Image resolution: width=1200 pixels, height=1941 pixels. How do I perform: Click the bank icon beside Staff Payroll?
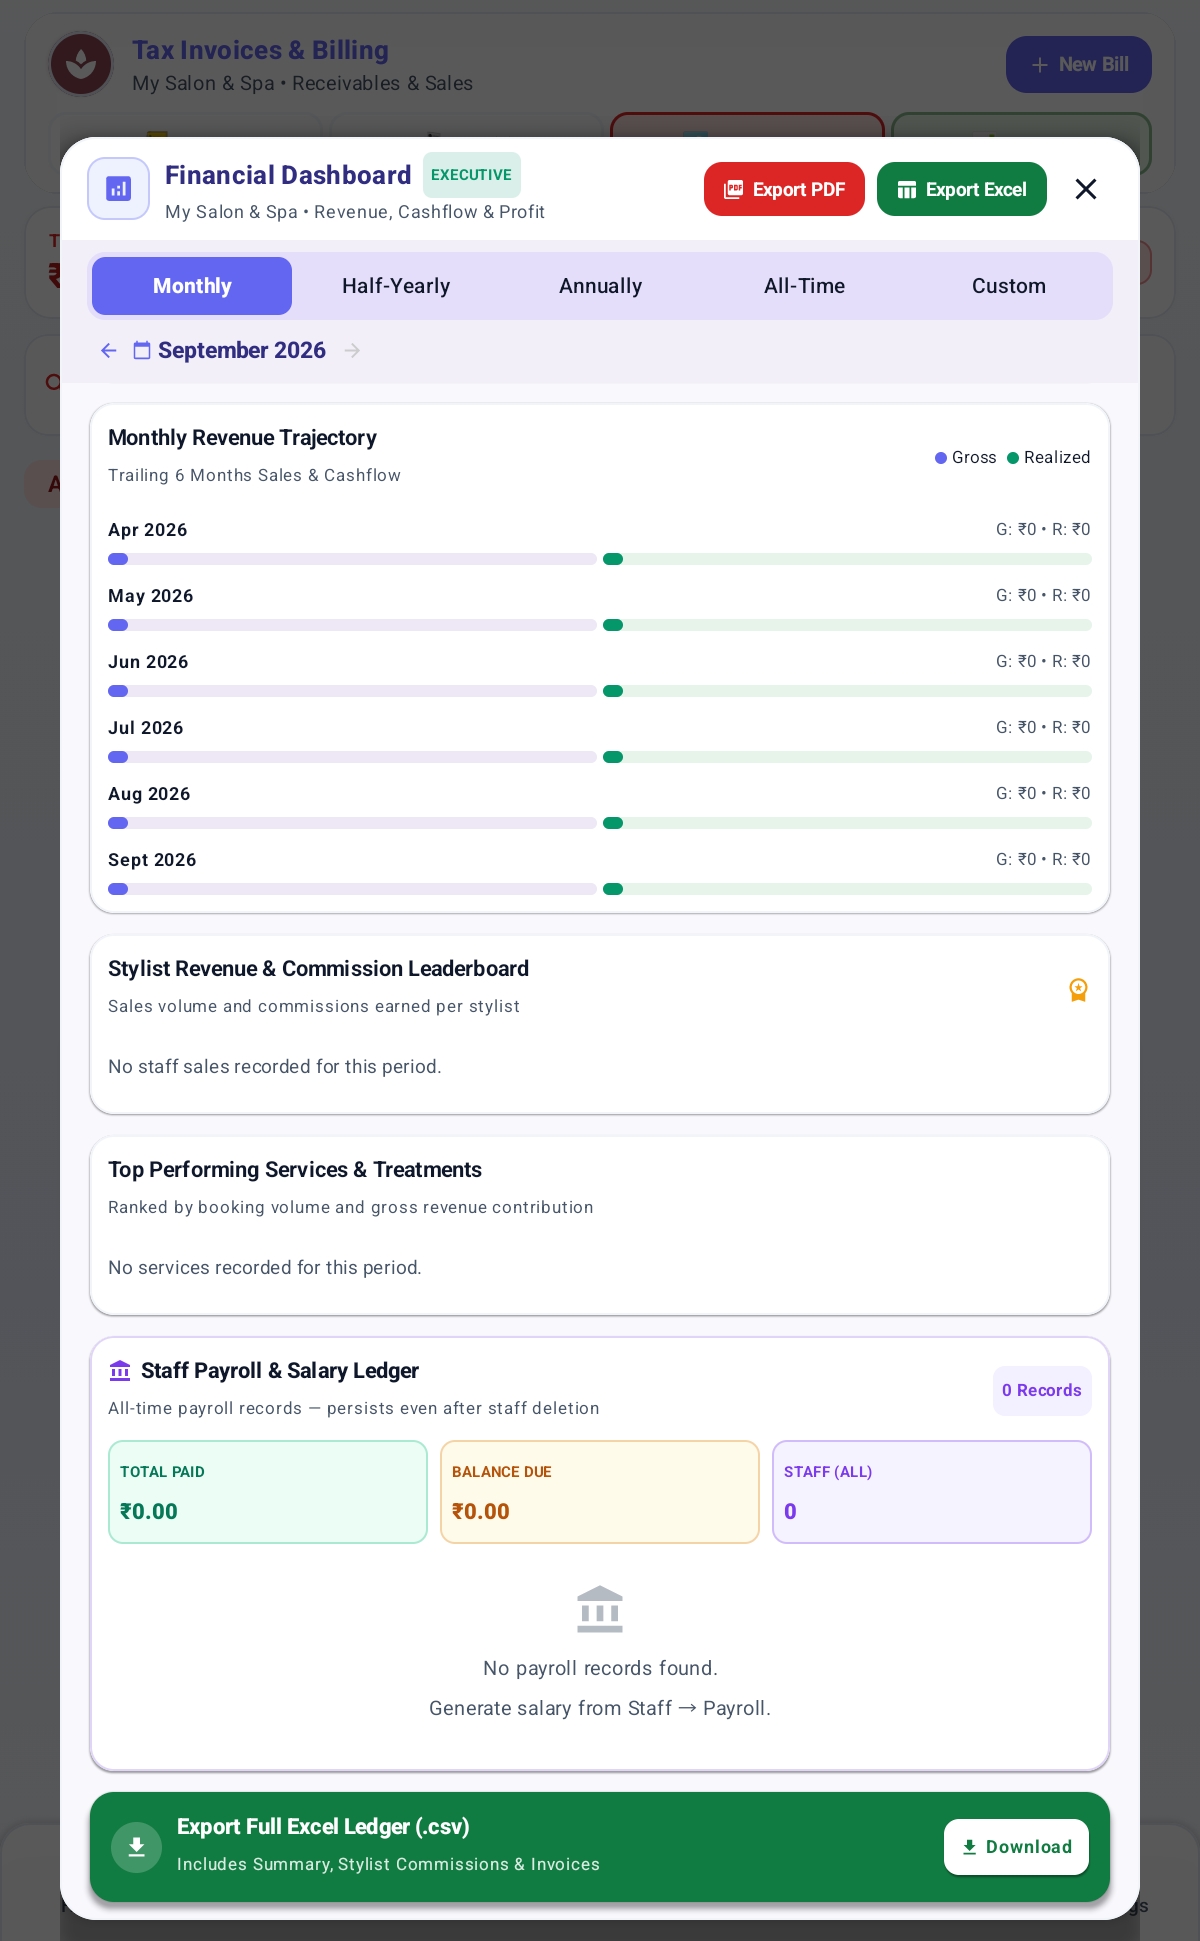[x=120, y=1370]
